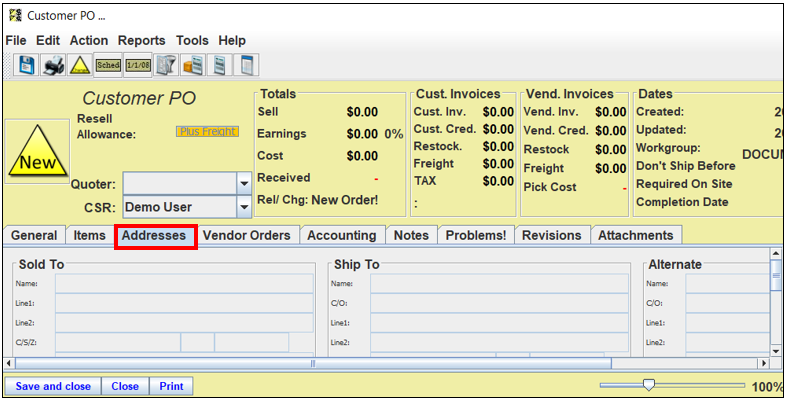Screen dimensions: 788x402
Task: Click the horizontal scrollbar left arrow
Action: coord(9,363)
